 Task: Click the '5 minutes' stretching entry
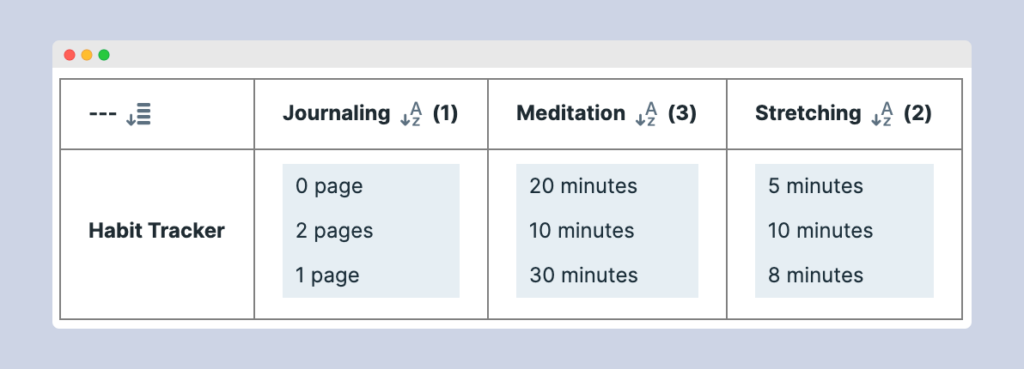816,186
